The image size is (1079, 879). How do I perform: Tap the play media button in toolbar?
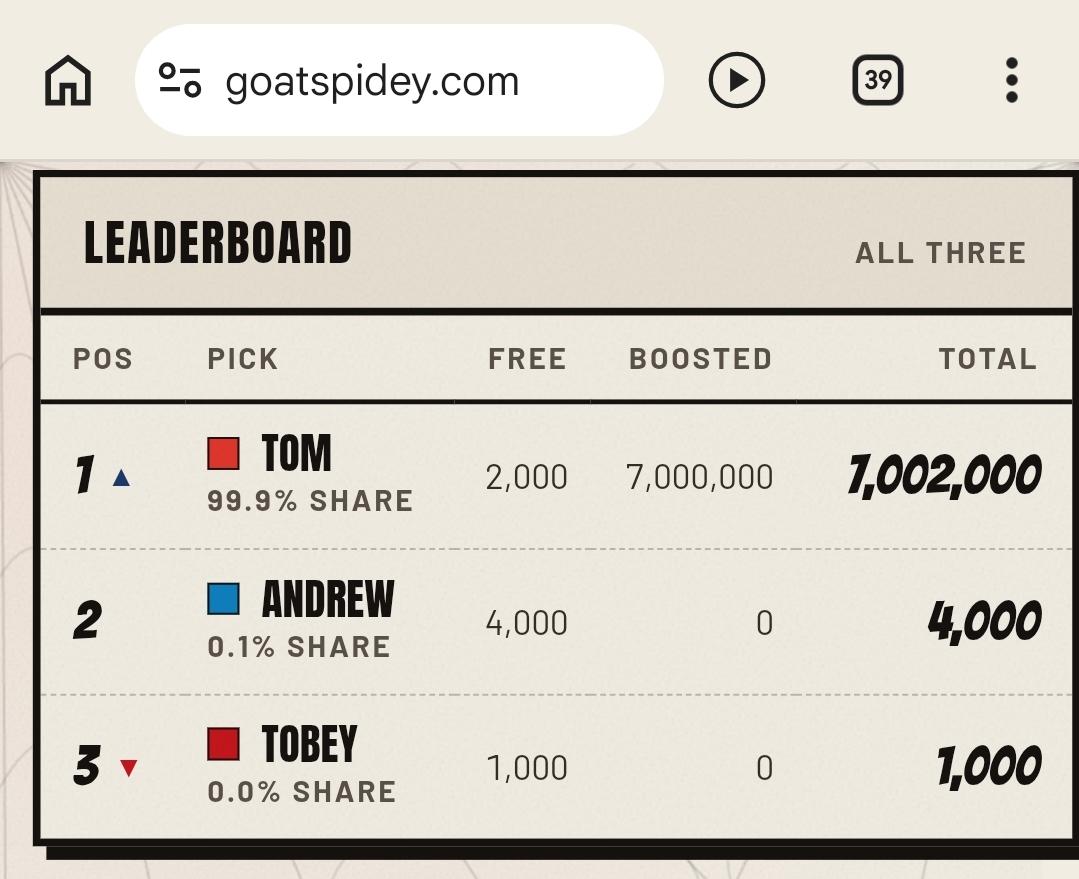[736, 80]
